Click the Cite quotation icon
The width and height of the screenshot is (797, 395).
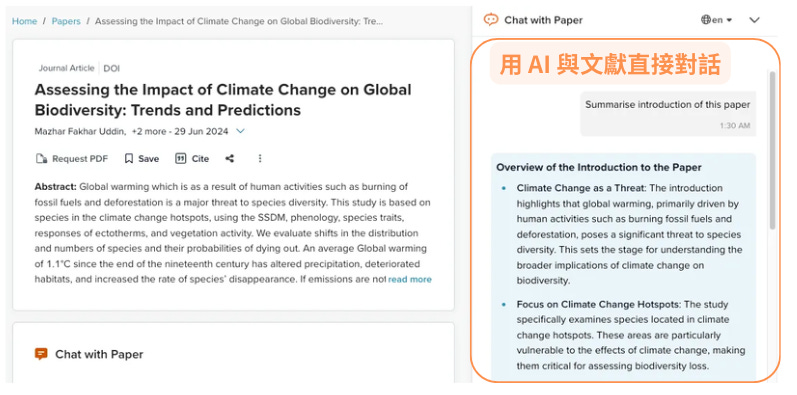(180, 159)
